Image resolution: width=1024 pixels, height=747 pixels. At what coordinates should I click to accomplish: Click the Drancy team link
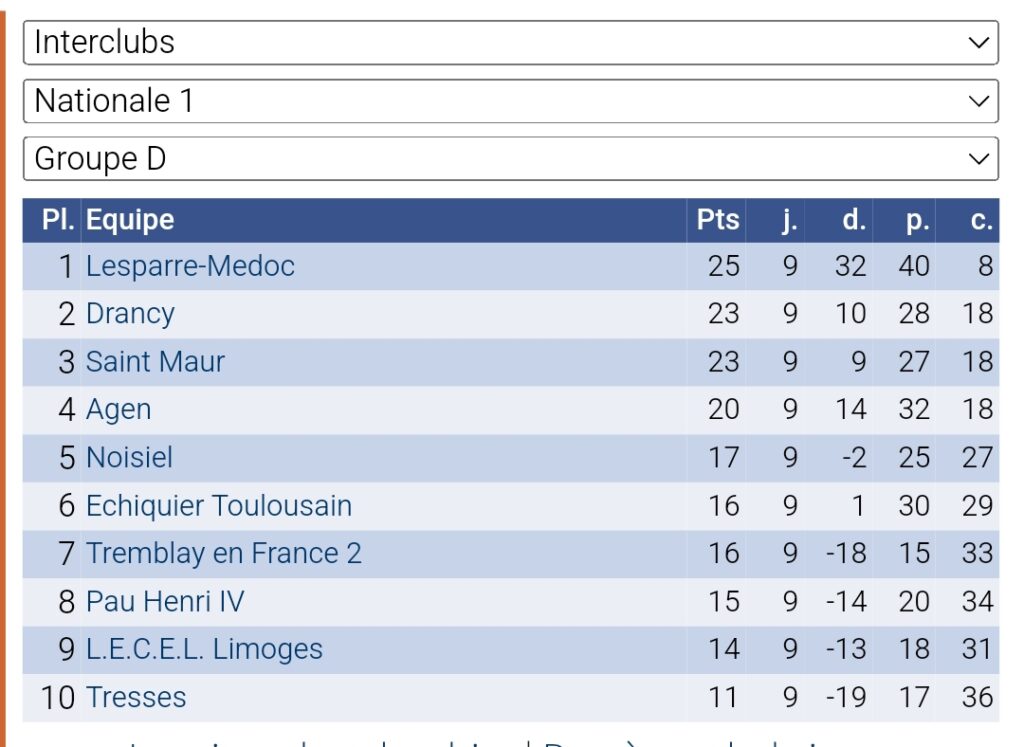[130, 314]
